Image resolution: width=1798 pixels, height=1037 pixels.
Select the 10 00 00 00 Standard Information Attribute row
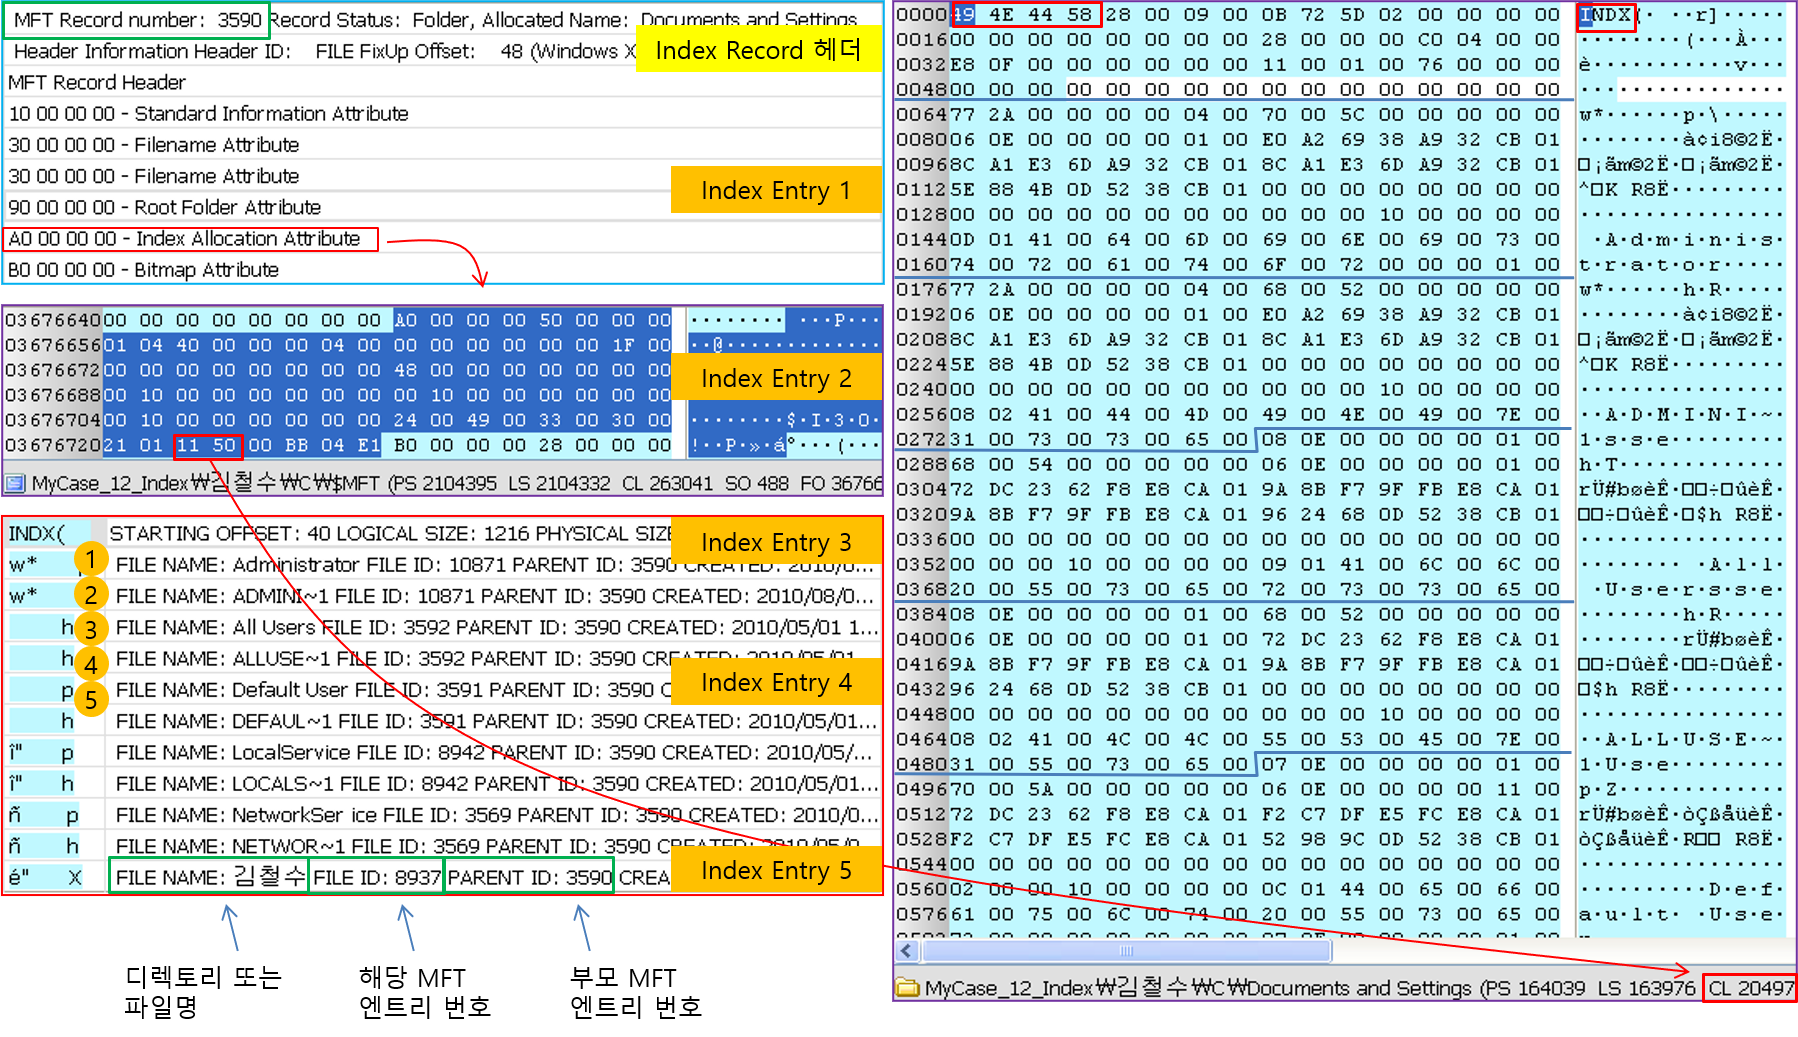(x=442, y=113)
